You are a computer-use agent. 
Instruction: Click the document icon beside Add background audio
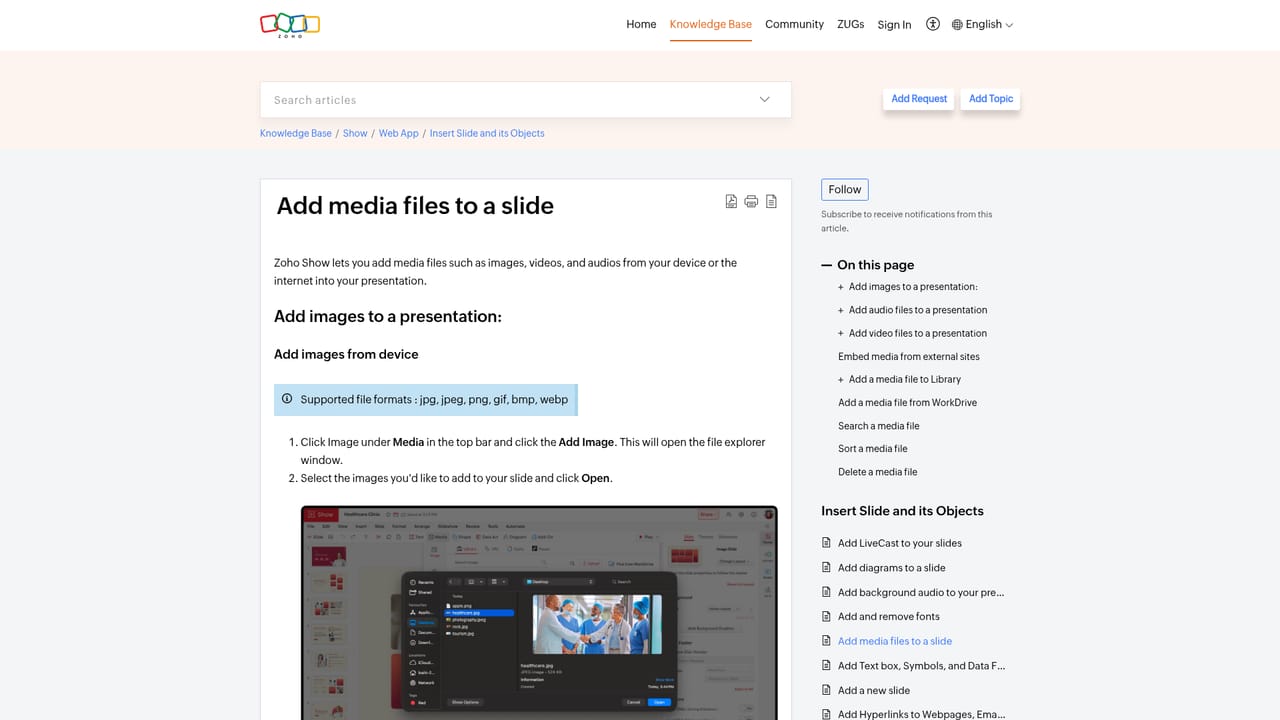point(826,592)
